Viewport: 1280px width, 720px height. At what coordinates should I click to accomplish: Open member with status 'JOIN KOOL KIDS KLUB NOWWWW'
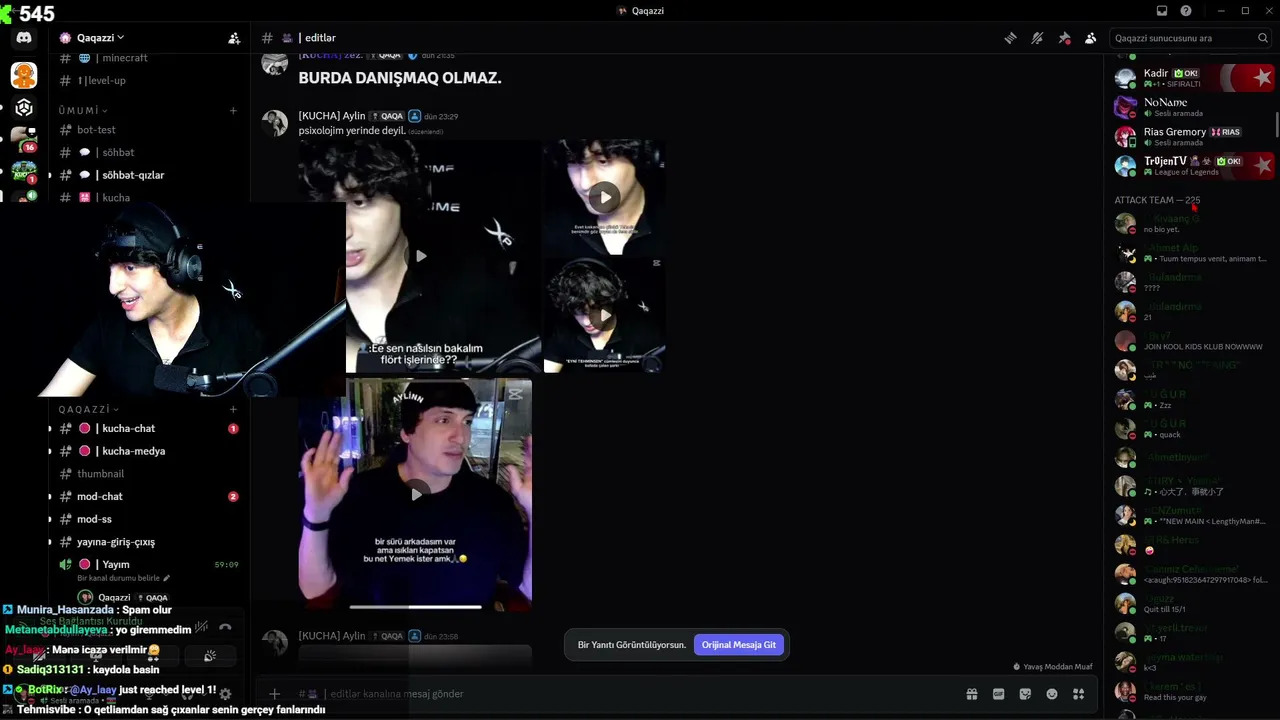point(1193,340)
